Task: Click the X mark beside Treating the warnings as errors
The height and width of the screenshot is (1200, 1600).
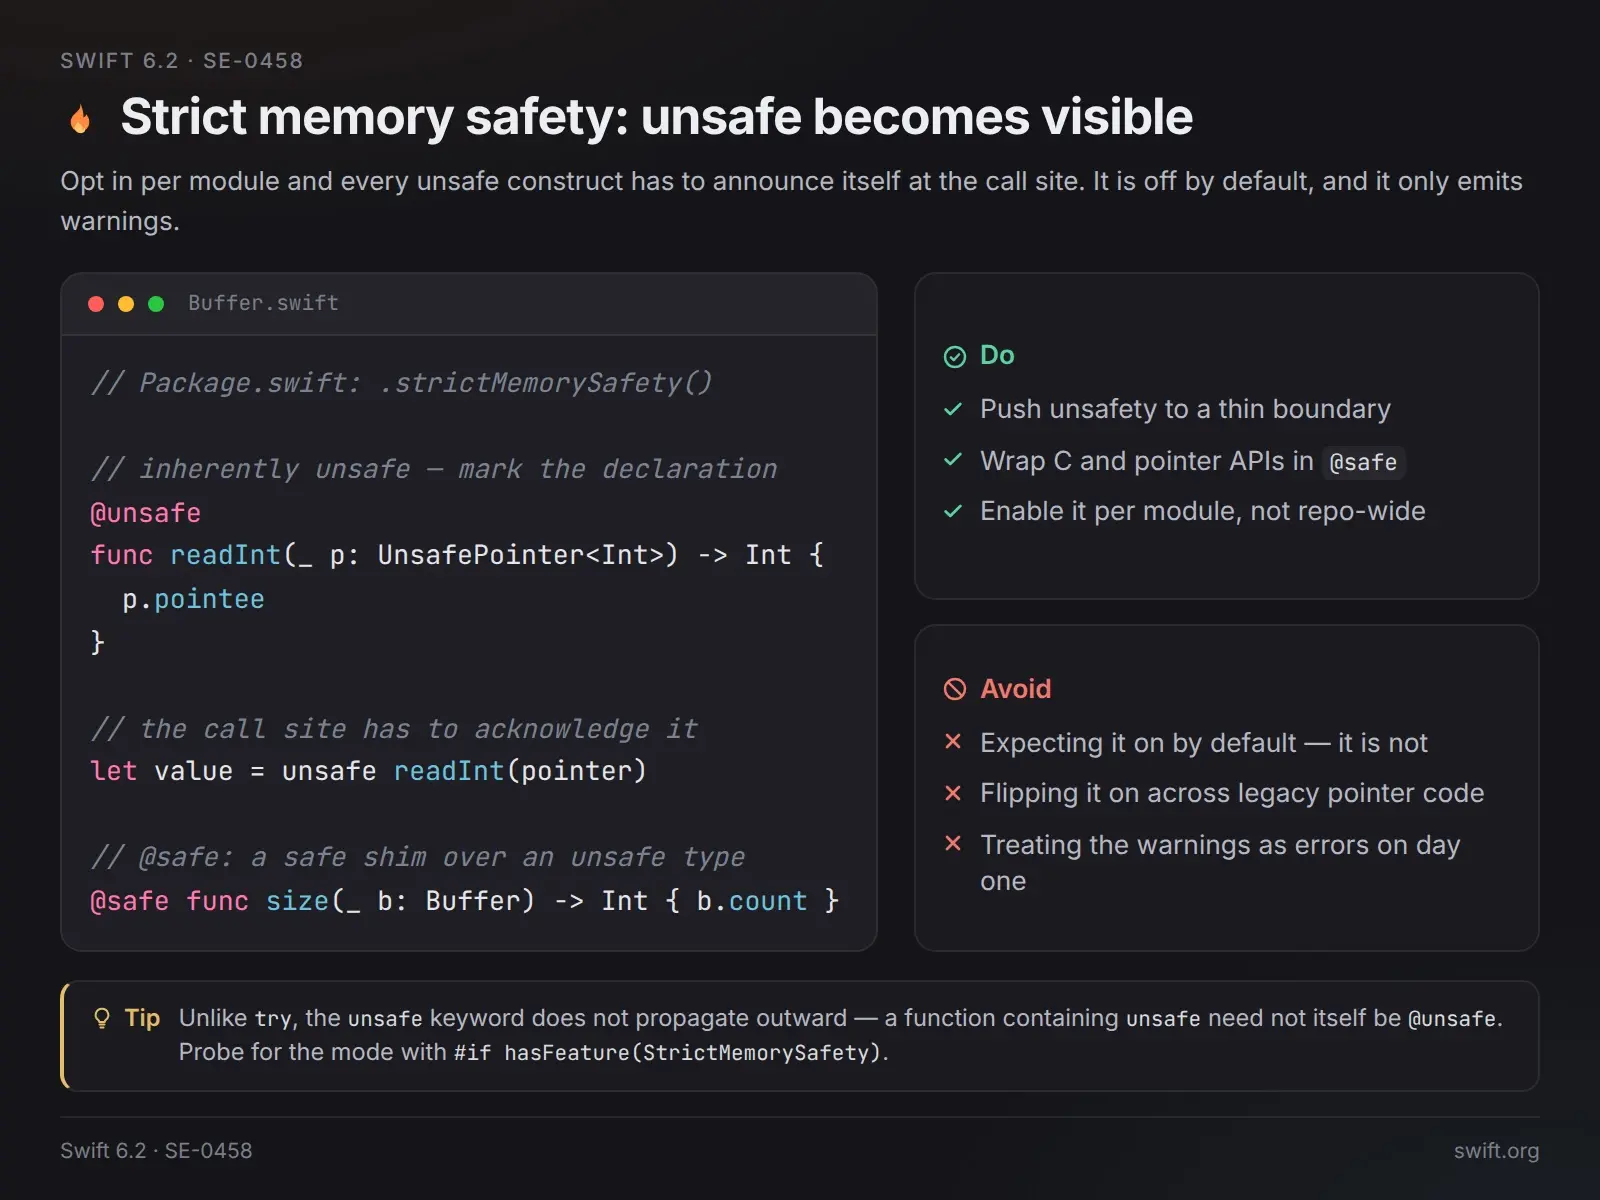Action: tap(953, 843)
